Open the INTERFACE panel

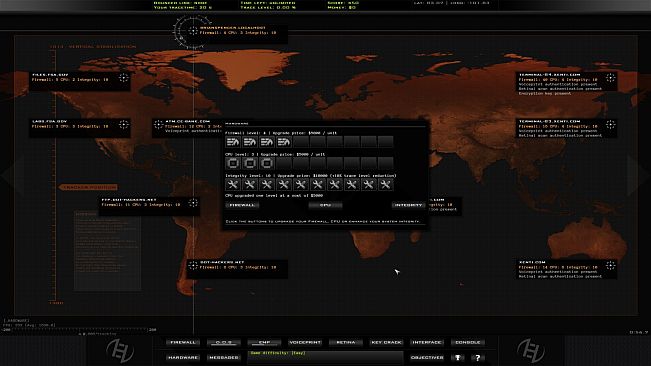[x=427, y=342]
